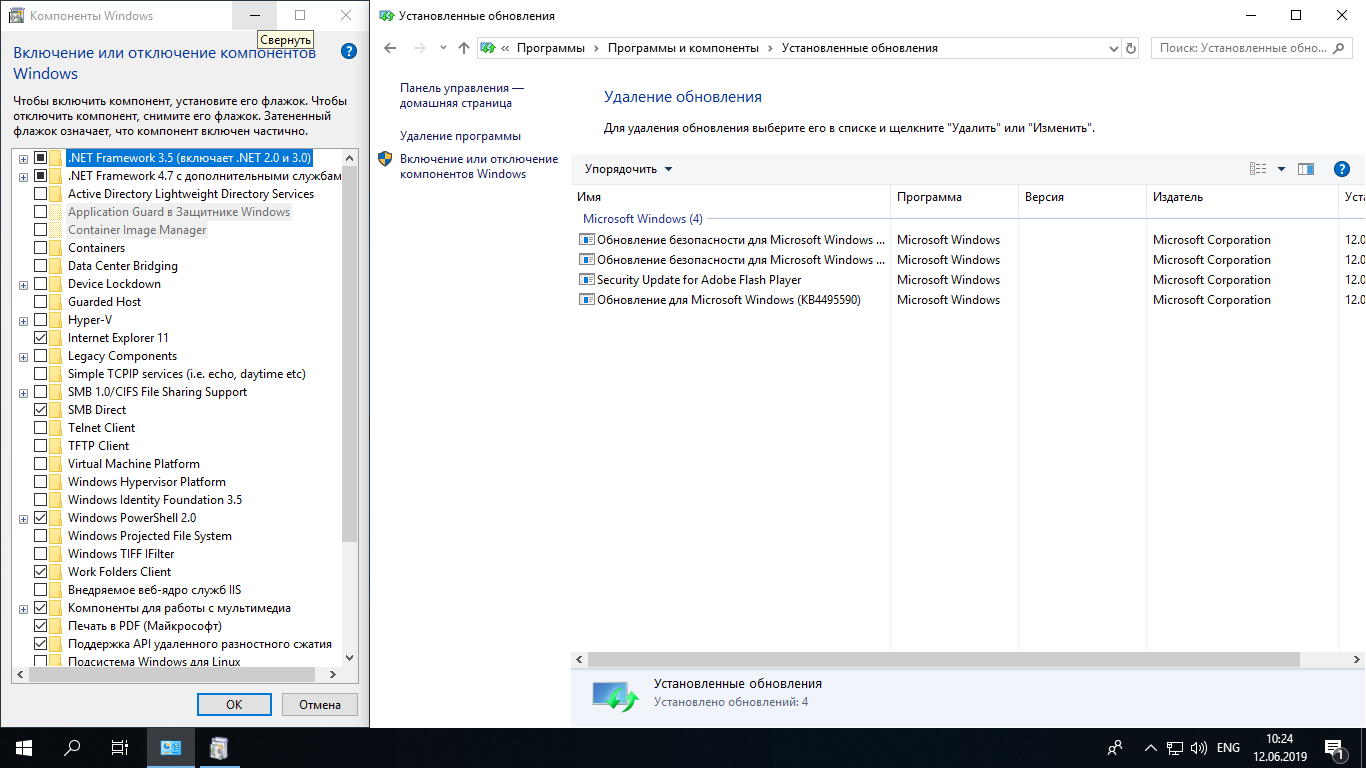Expand Device Lockdown node
The width and height of the screenshot is (1366, 768).
23,284
